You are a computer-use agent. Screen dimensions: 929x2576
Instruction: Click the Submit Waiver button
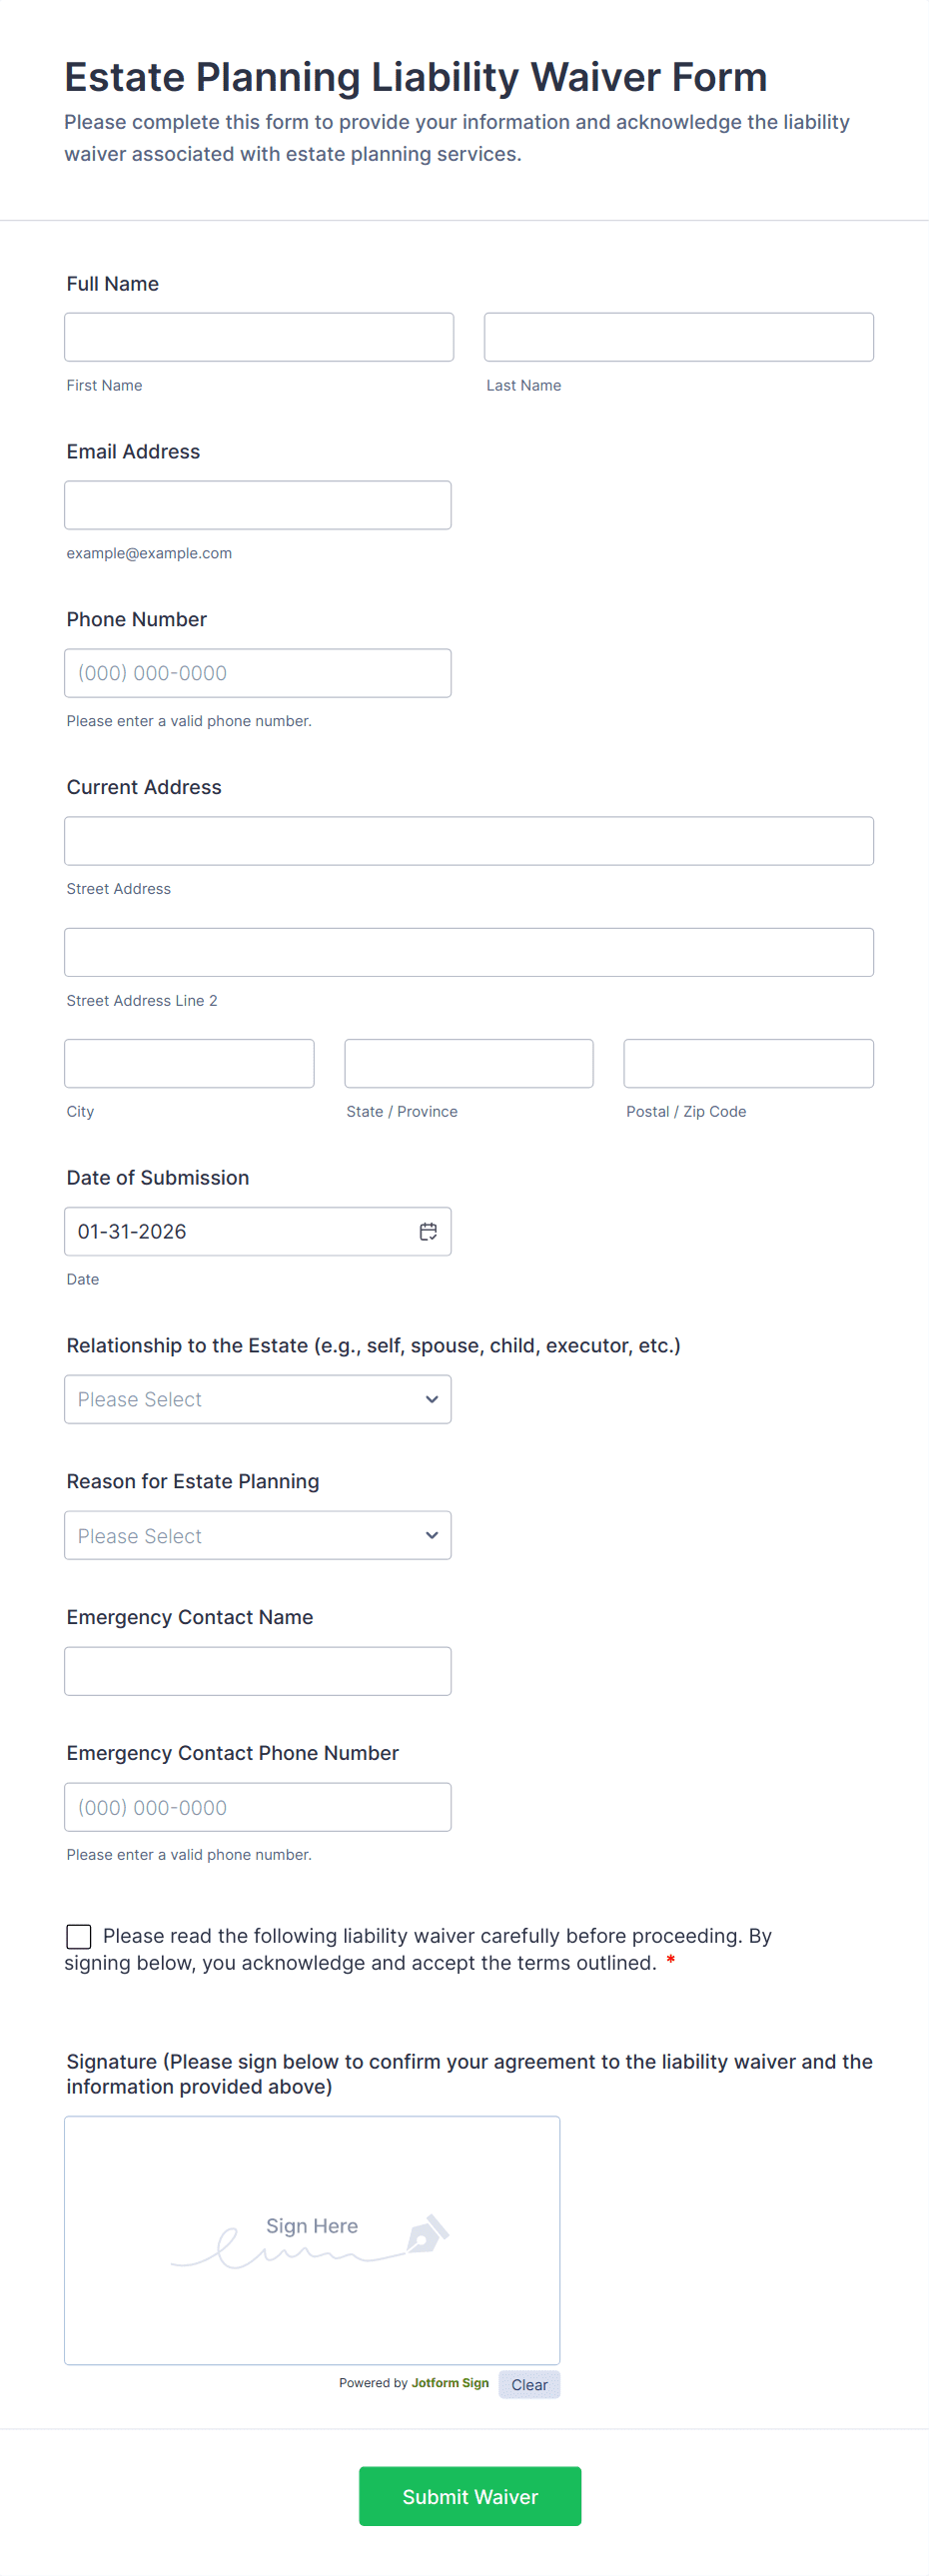[470, 2496]
